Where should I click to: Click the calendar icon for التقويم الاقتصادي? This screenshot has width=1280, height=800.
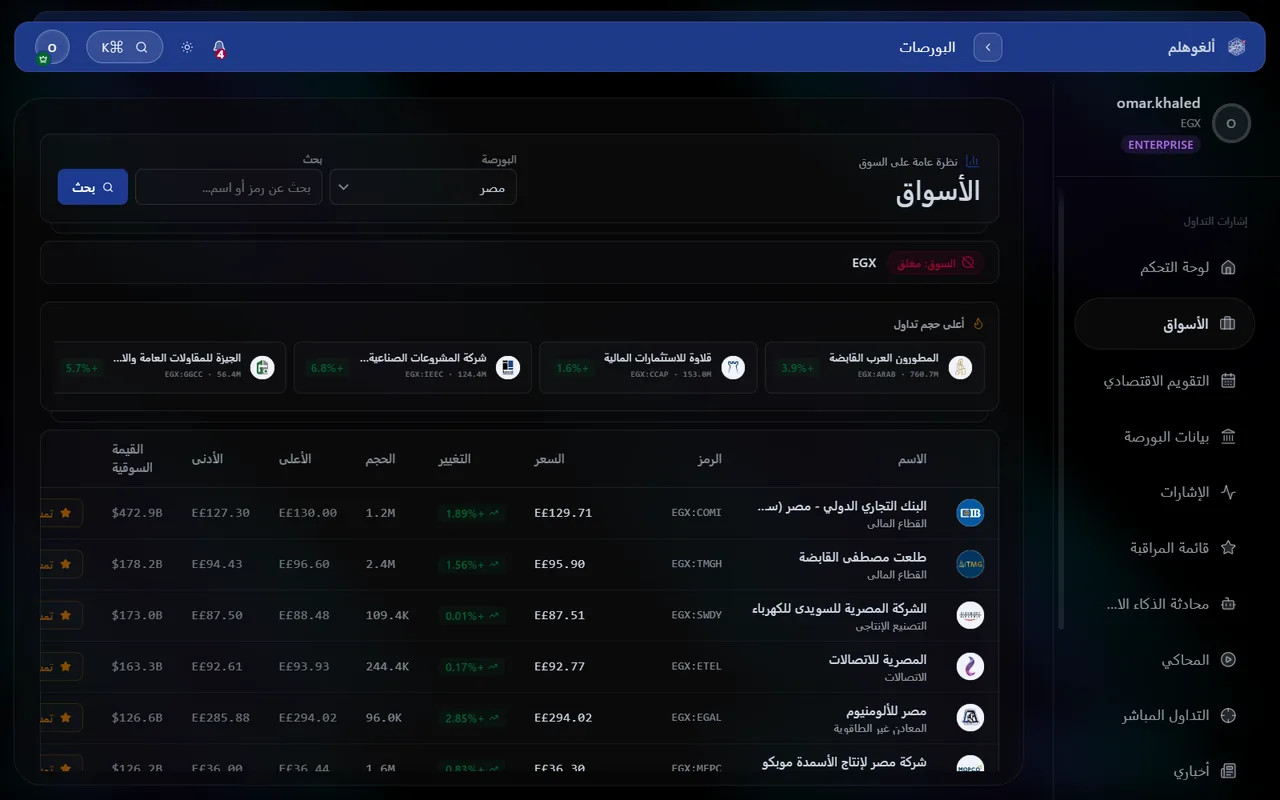coord(1229,381)
